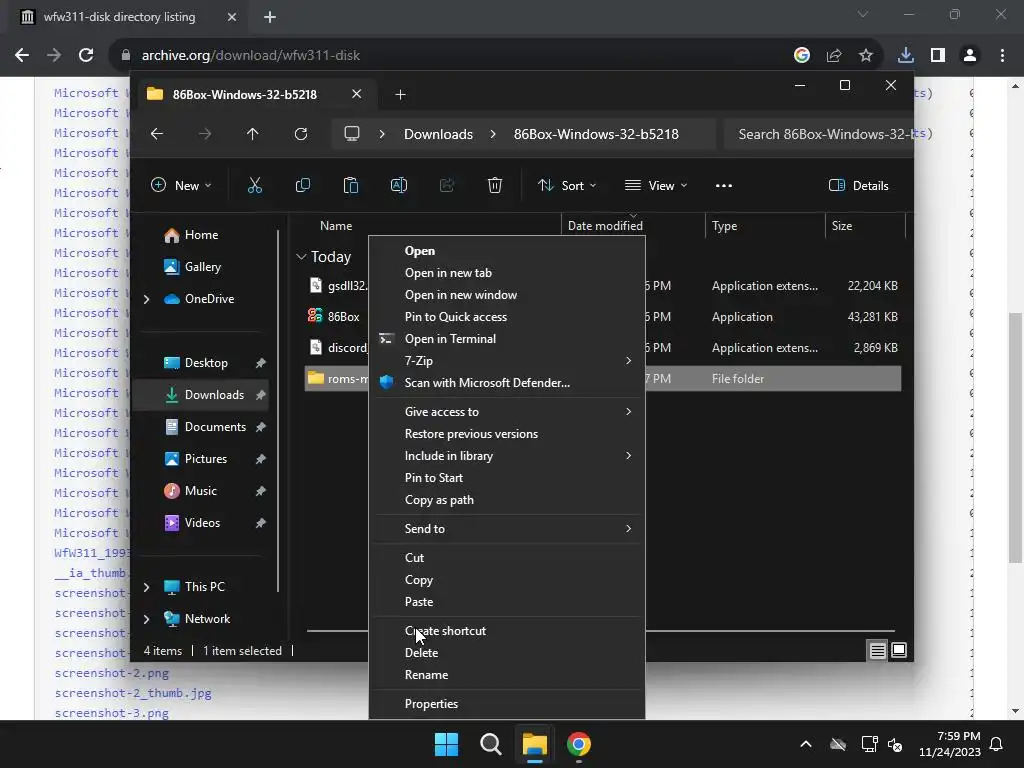Click Downloads in the breadcrumb path
The width and height of the screenshot is (1024, 768).
coord(438,134)
